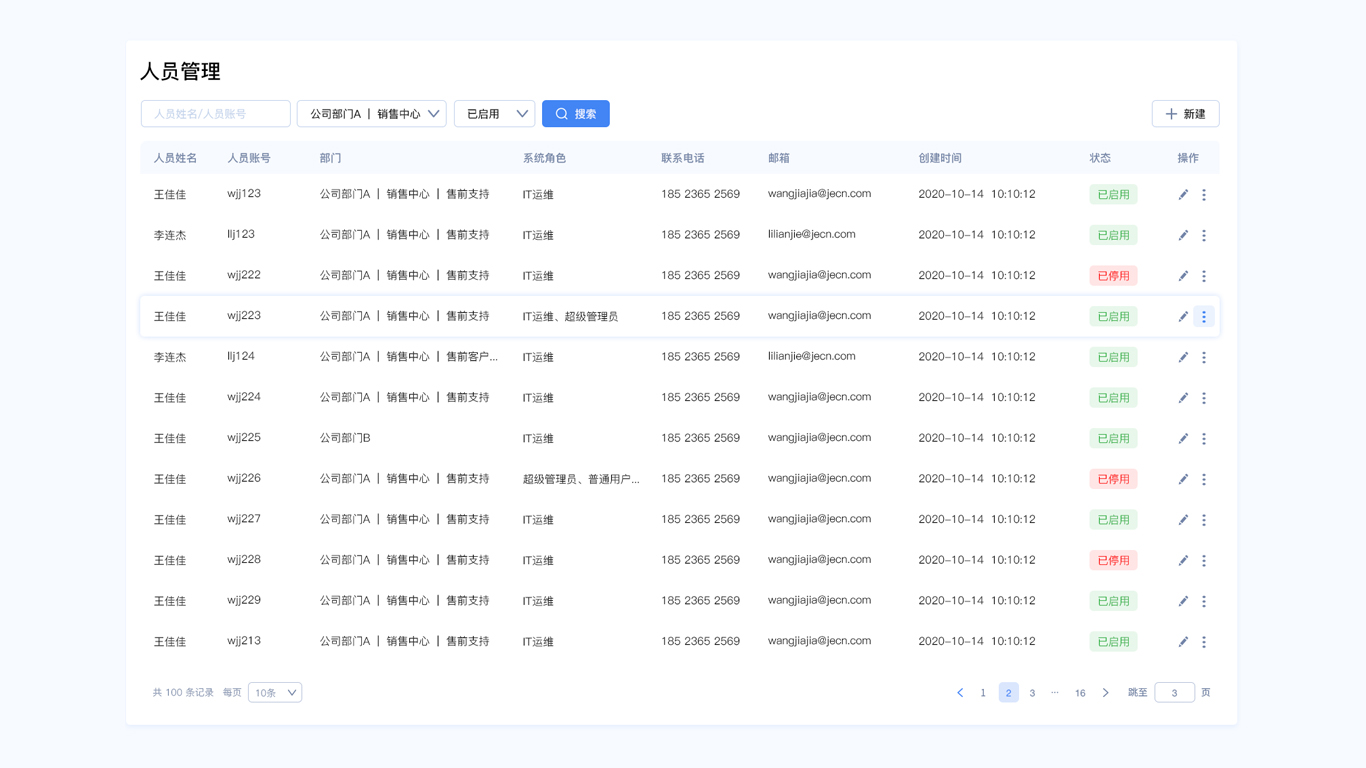
Task: Click the 联系电话 column header
Action: pos(683,158)
